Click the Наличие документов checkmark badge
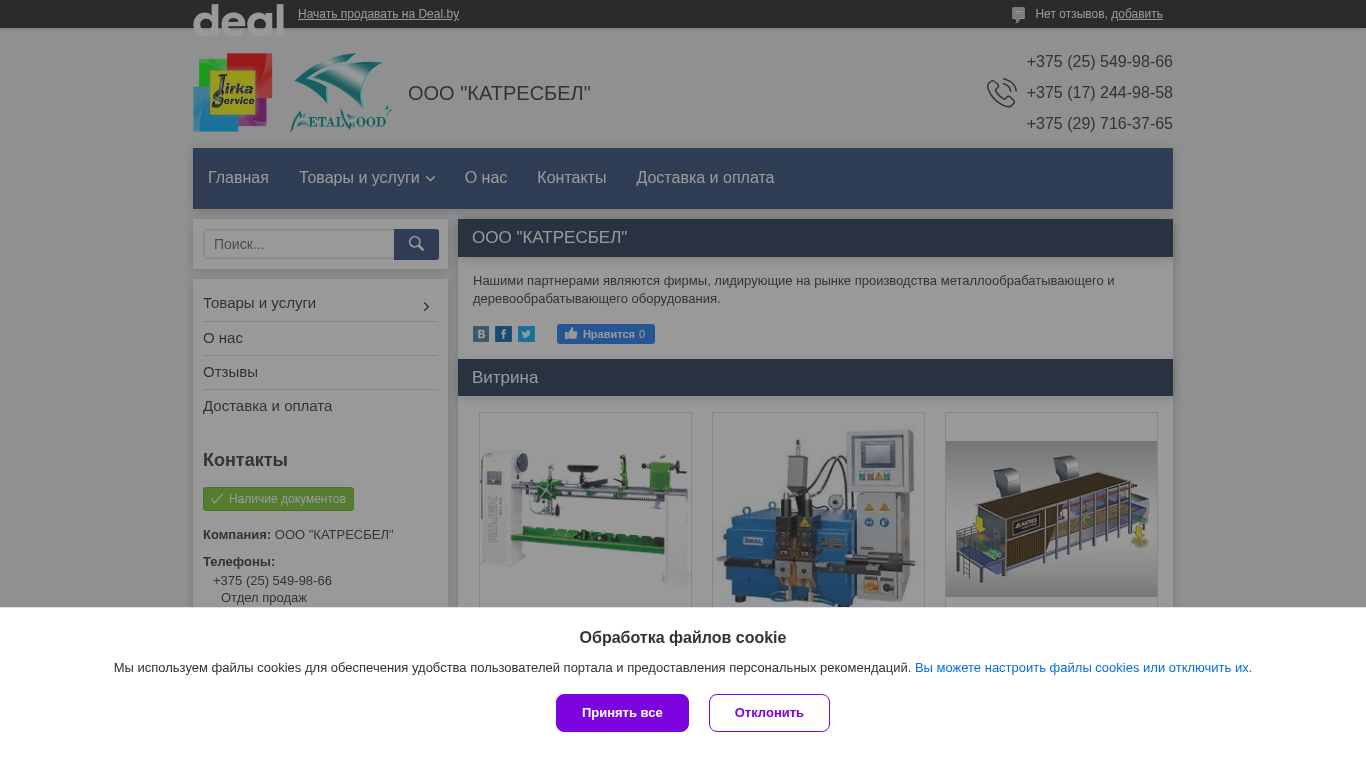 click(x=278, y=499)
